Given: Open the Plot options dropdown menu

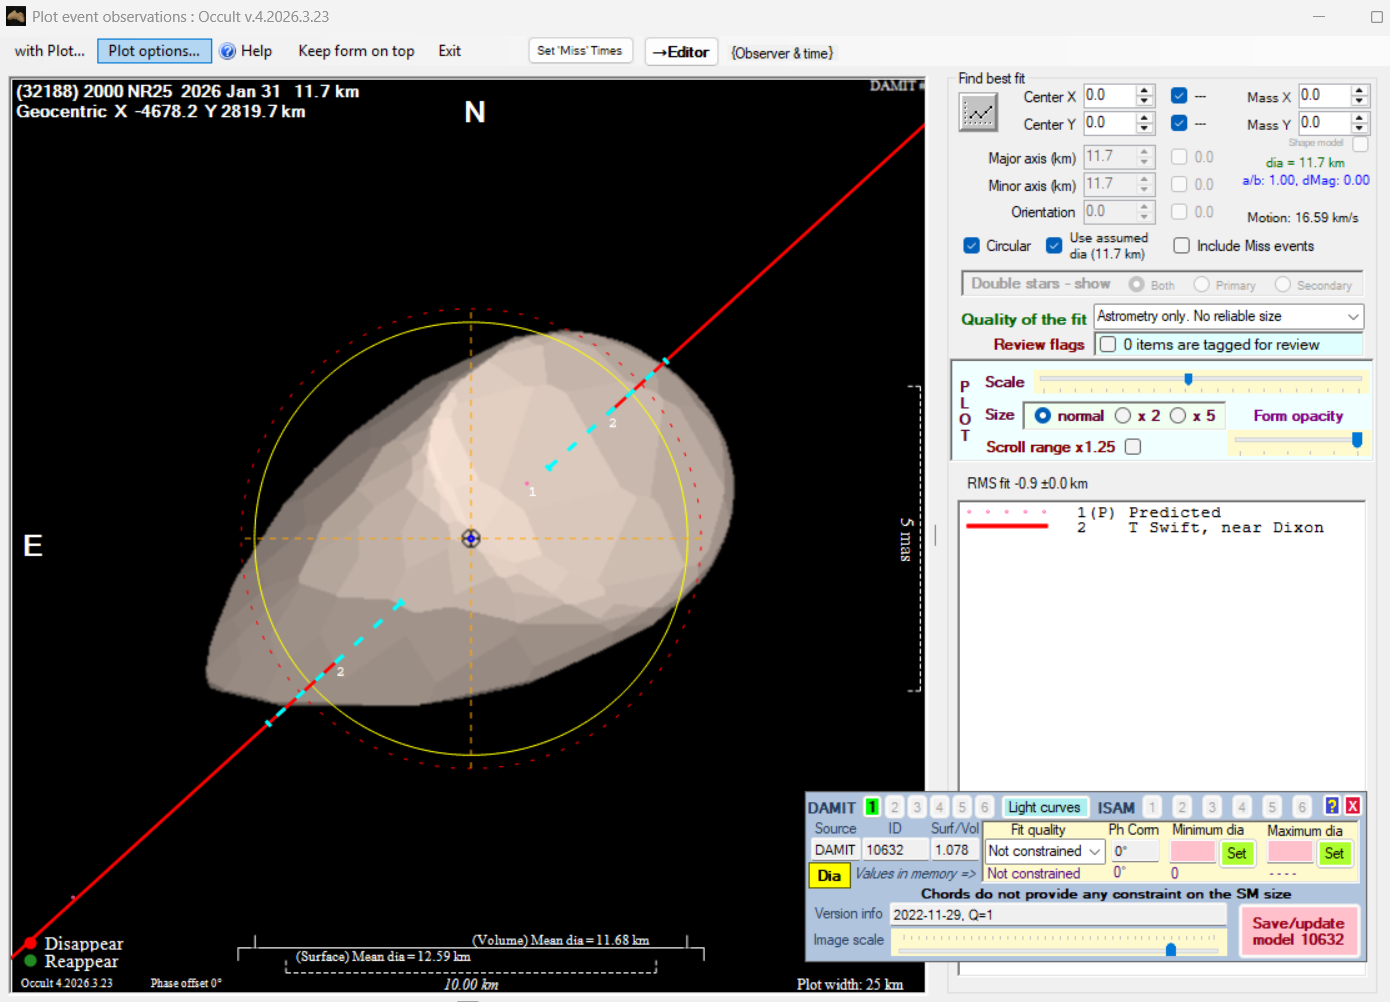Looking at the screenshot, I should click(x=154, y=51).
